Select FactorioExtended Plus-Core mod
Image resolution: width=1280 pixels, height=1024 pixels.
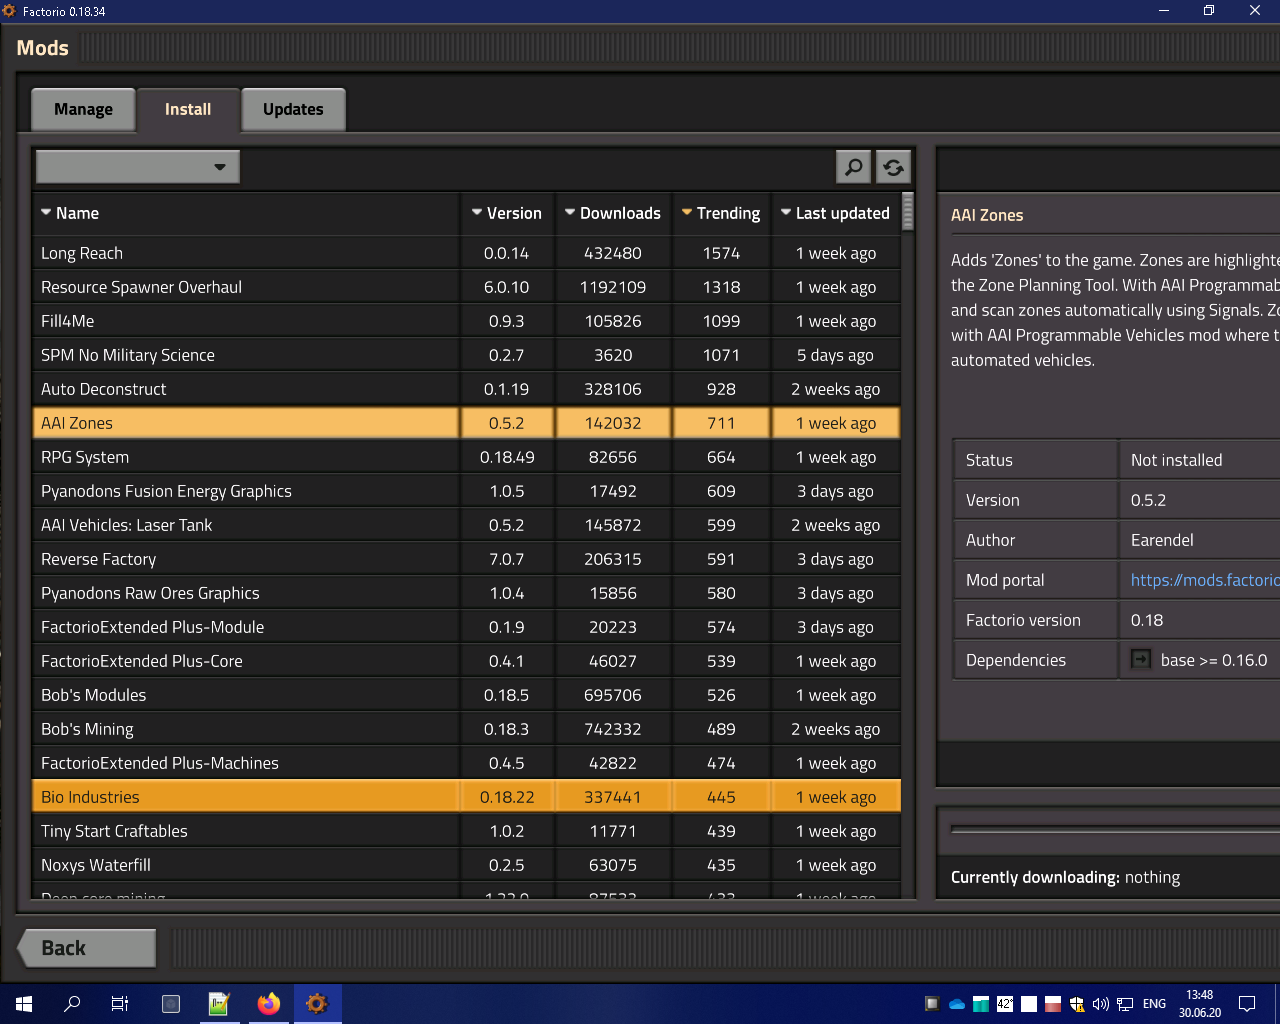[467, 661]
